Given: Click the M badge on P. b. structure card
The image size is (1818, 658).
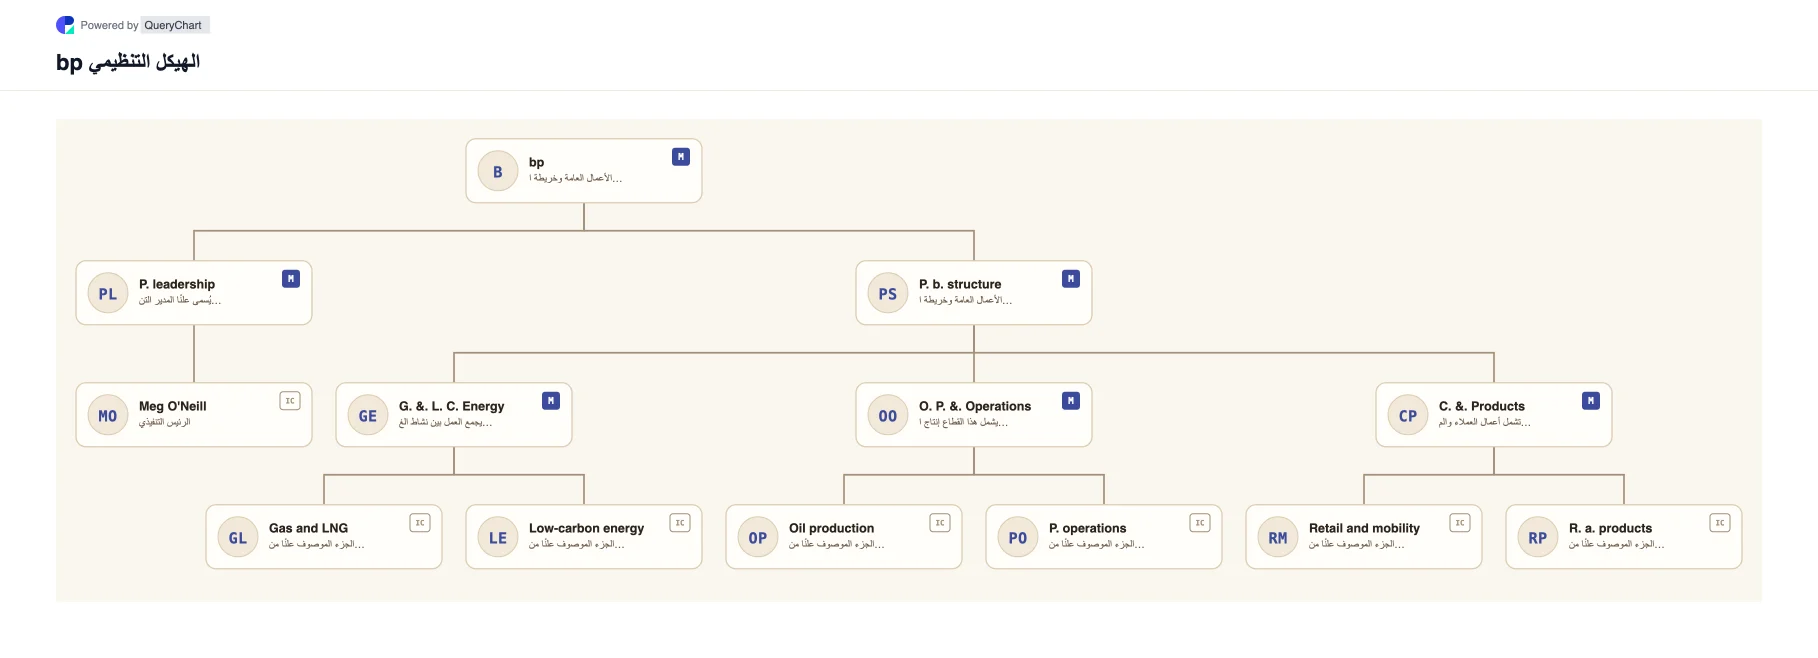Looking at the screenshot, I should (x=1071, y=279).
